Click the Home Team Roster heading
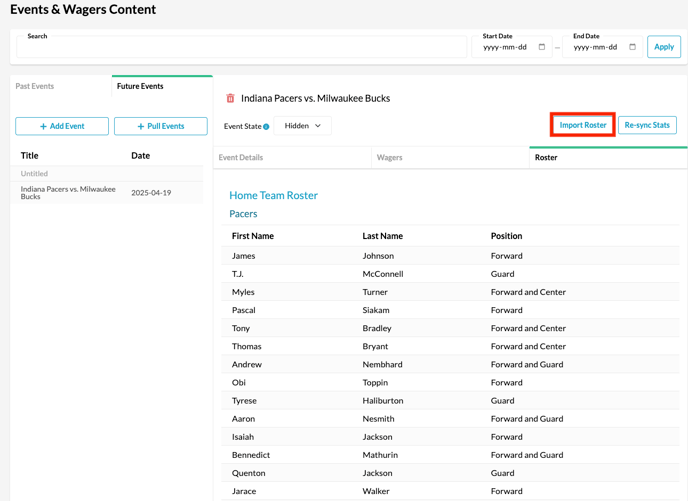This screenshot has height=501, width=688. [273, 196]
